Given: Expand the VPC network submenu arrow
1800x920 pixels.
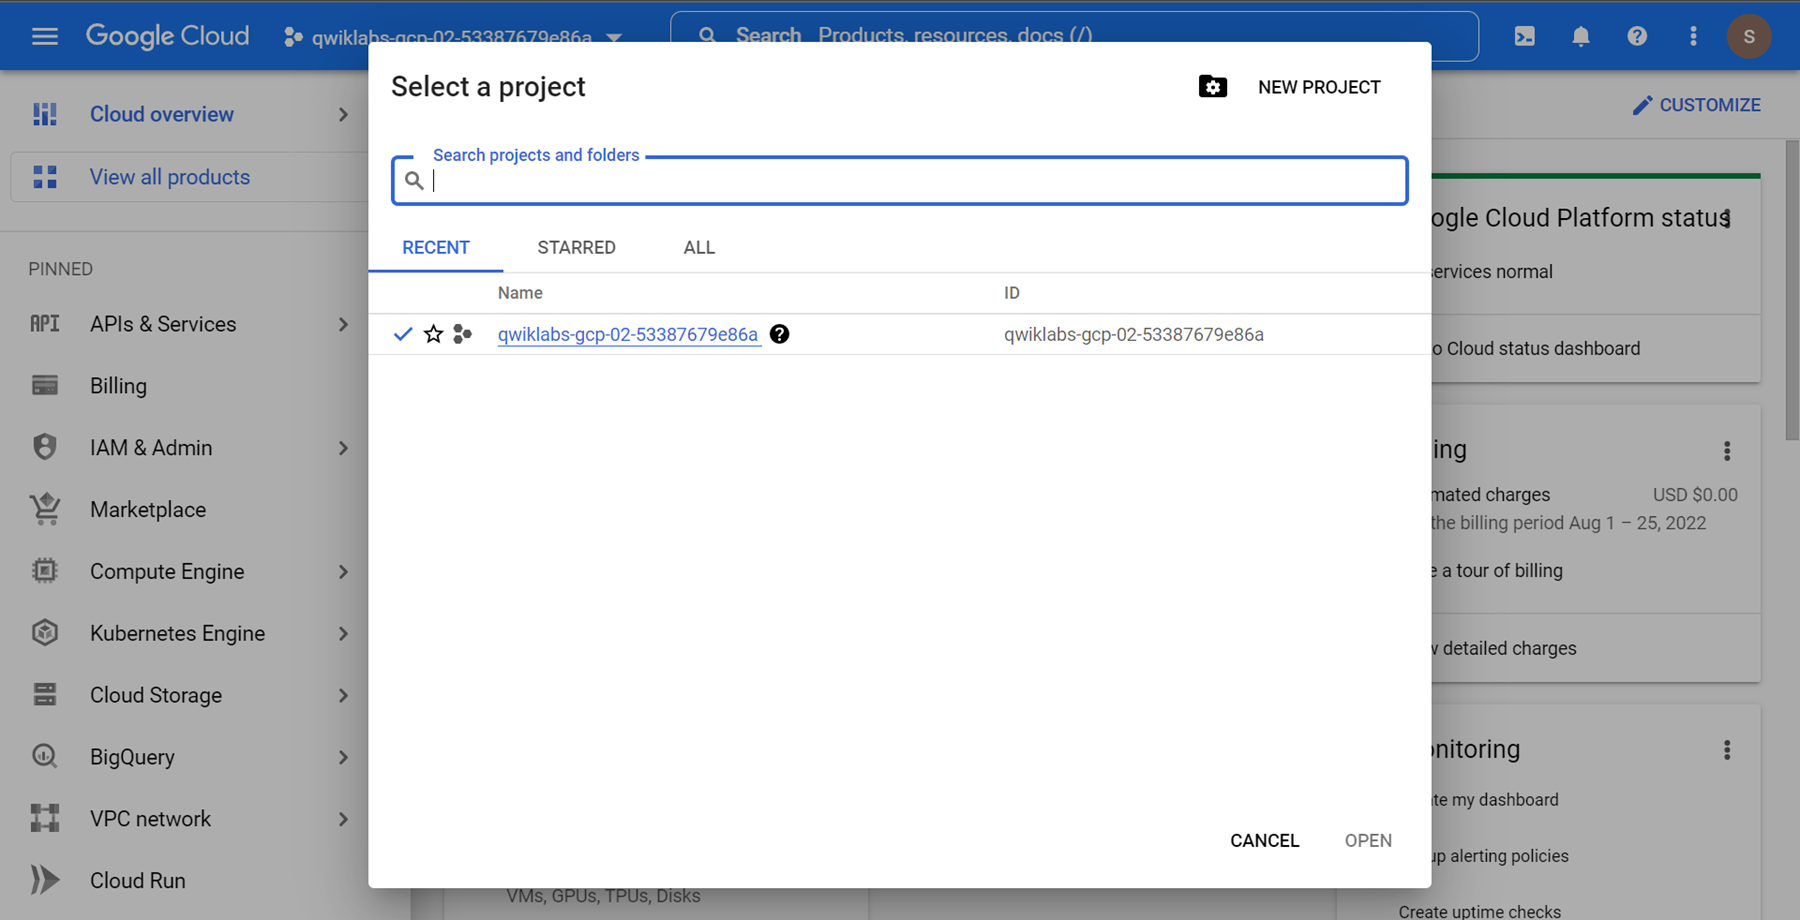Looking at the screenshot, I should 343,819.
